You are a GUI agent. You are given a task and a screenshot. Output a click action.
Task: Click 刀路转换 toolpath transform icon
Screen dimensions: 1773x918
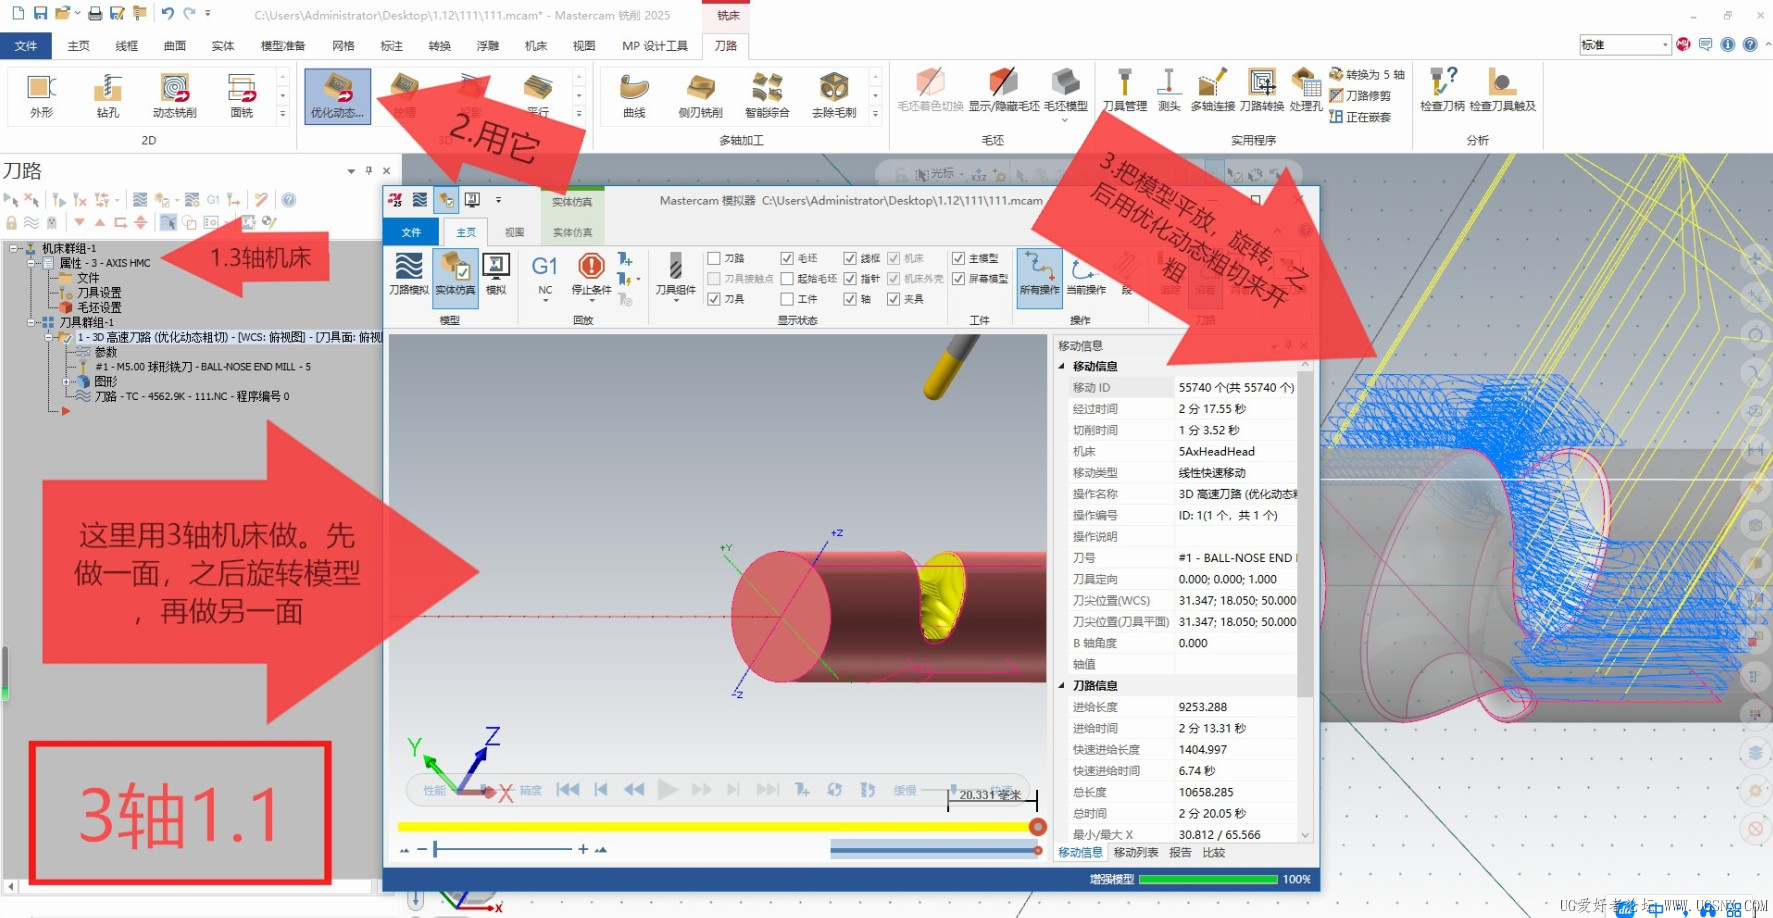(x=1262, y=90)
